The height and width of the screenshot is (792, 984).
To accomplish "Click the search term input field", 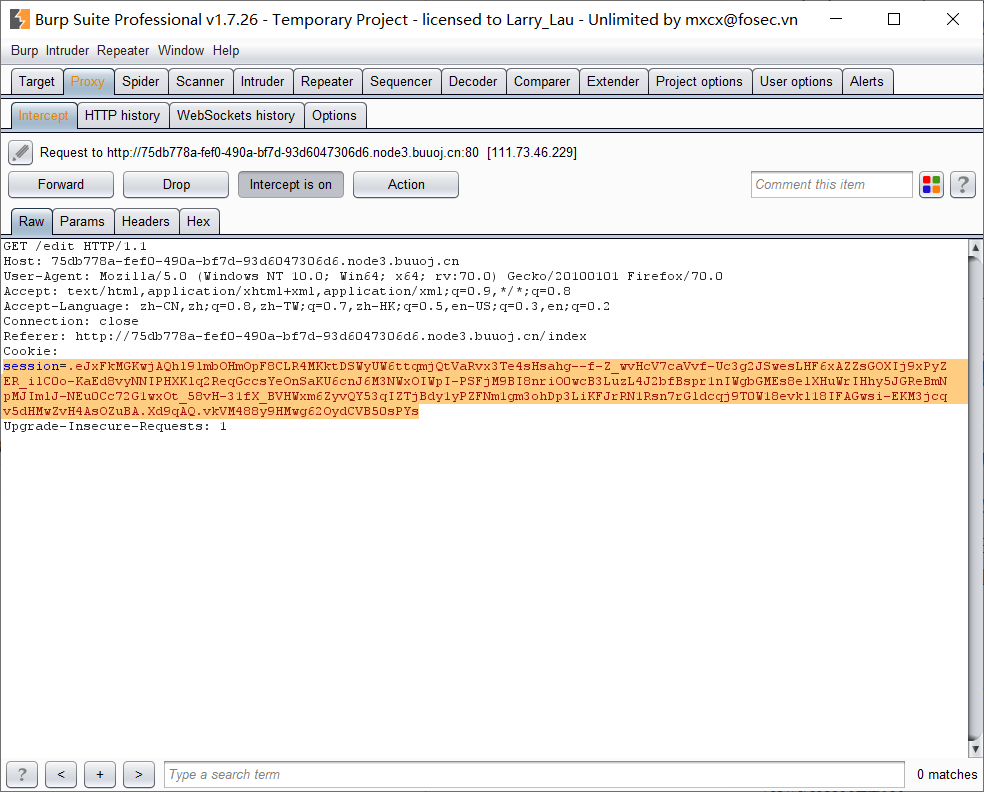I will click(534, 774).
